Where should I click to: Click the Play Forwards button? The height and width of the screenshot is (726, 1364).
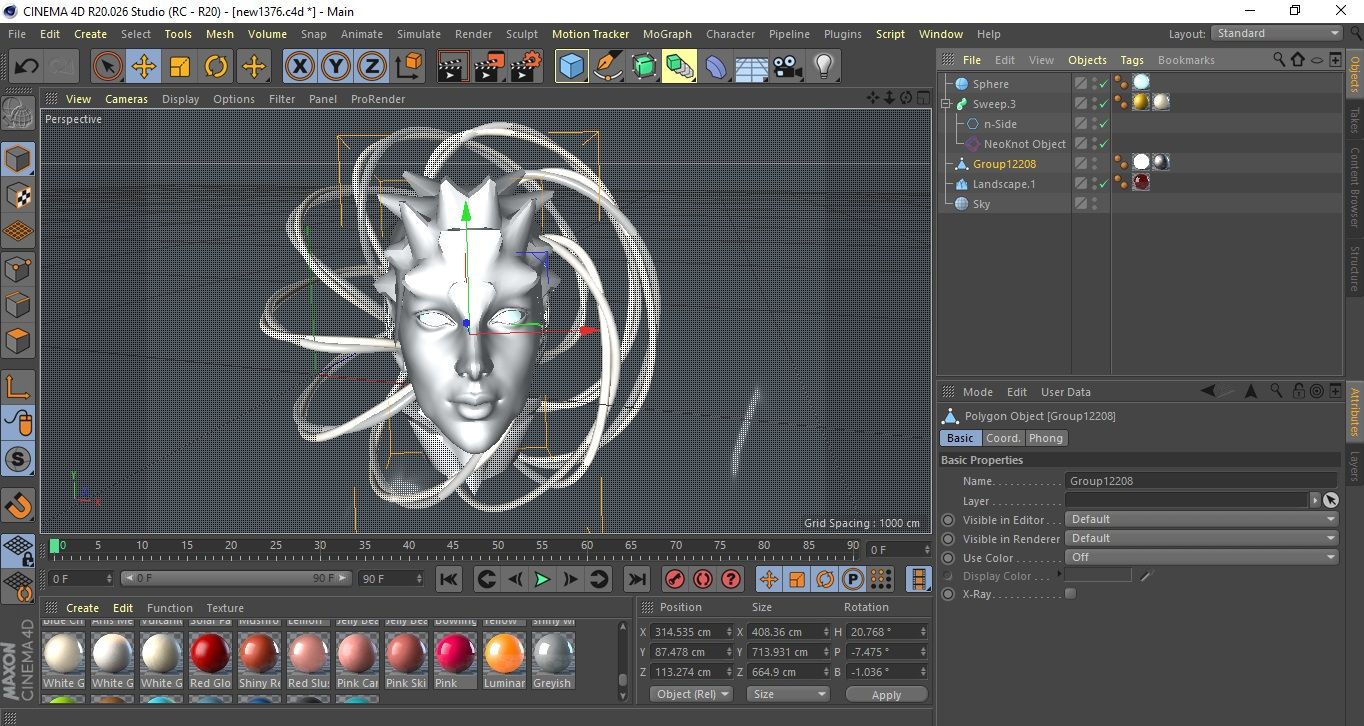pyautogui.click(x=542, y=579)
